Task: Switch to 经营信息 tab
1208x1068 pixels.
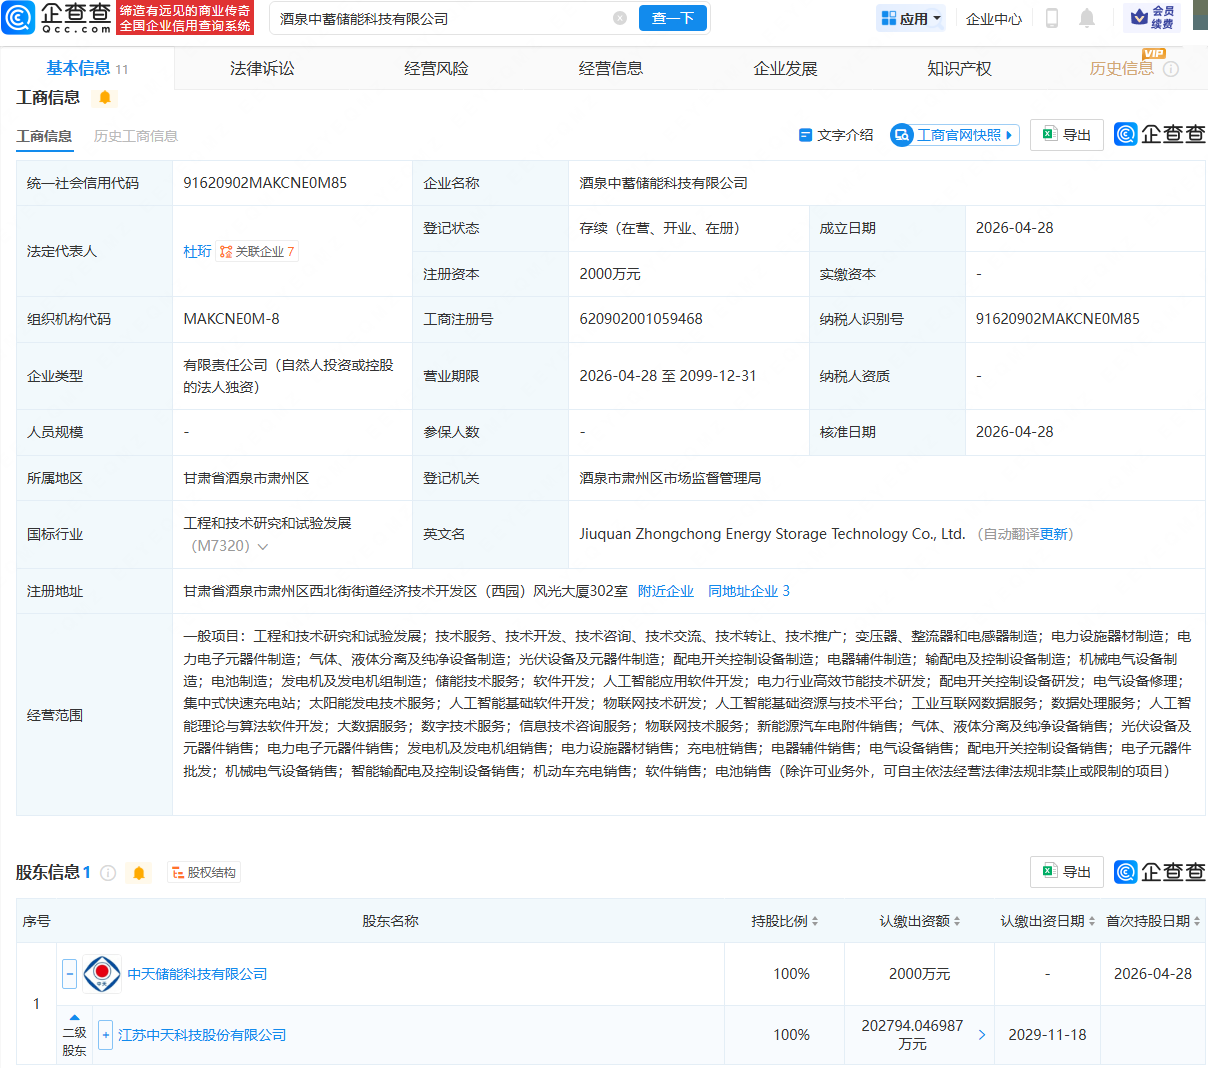Action: click(x=611, y=68)
